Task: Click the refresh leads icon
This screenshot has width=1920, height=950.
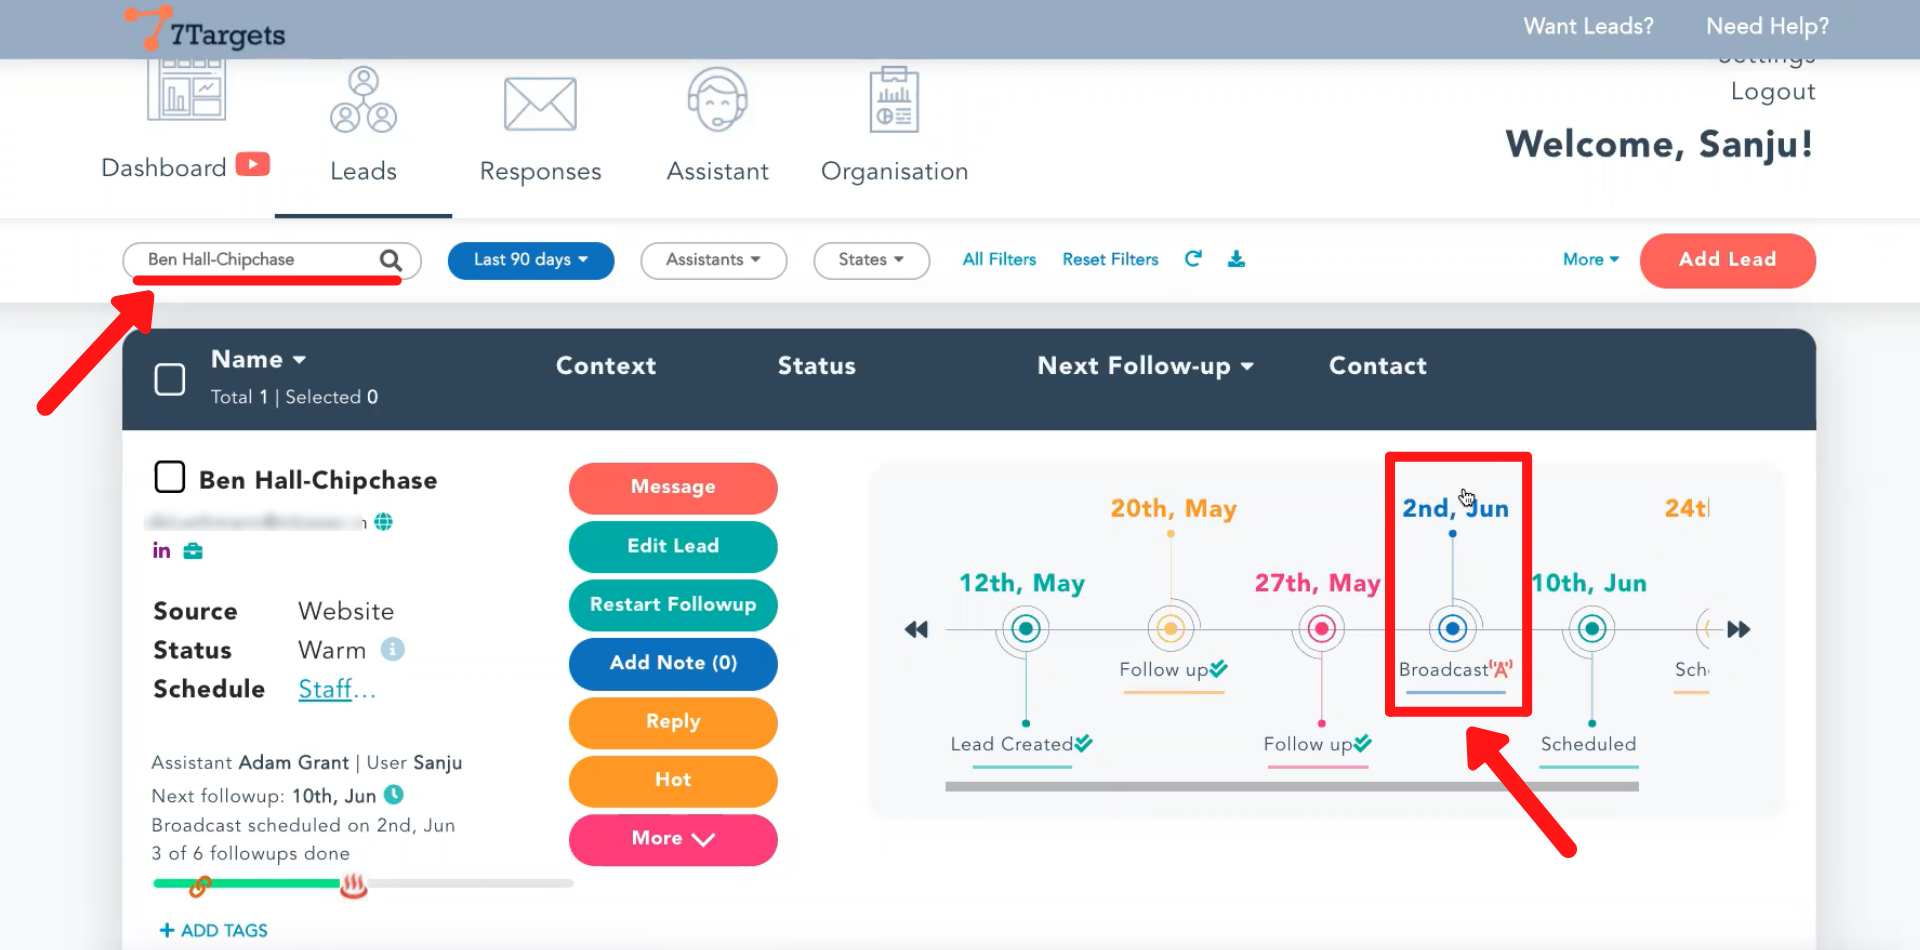Action: pos(1193,259)
